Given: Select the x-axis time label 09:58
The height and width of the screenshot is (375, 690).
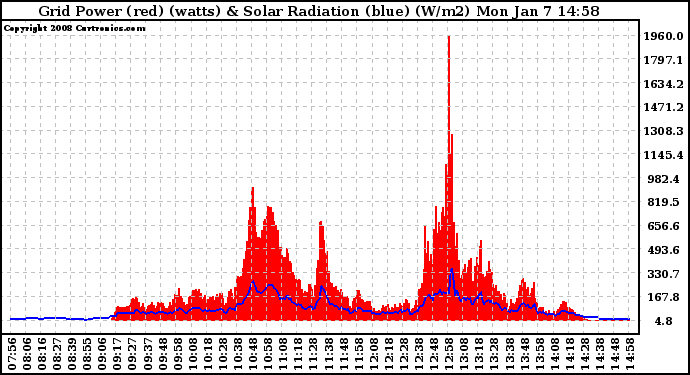Looking at the screenshot, I should [178, 354].
